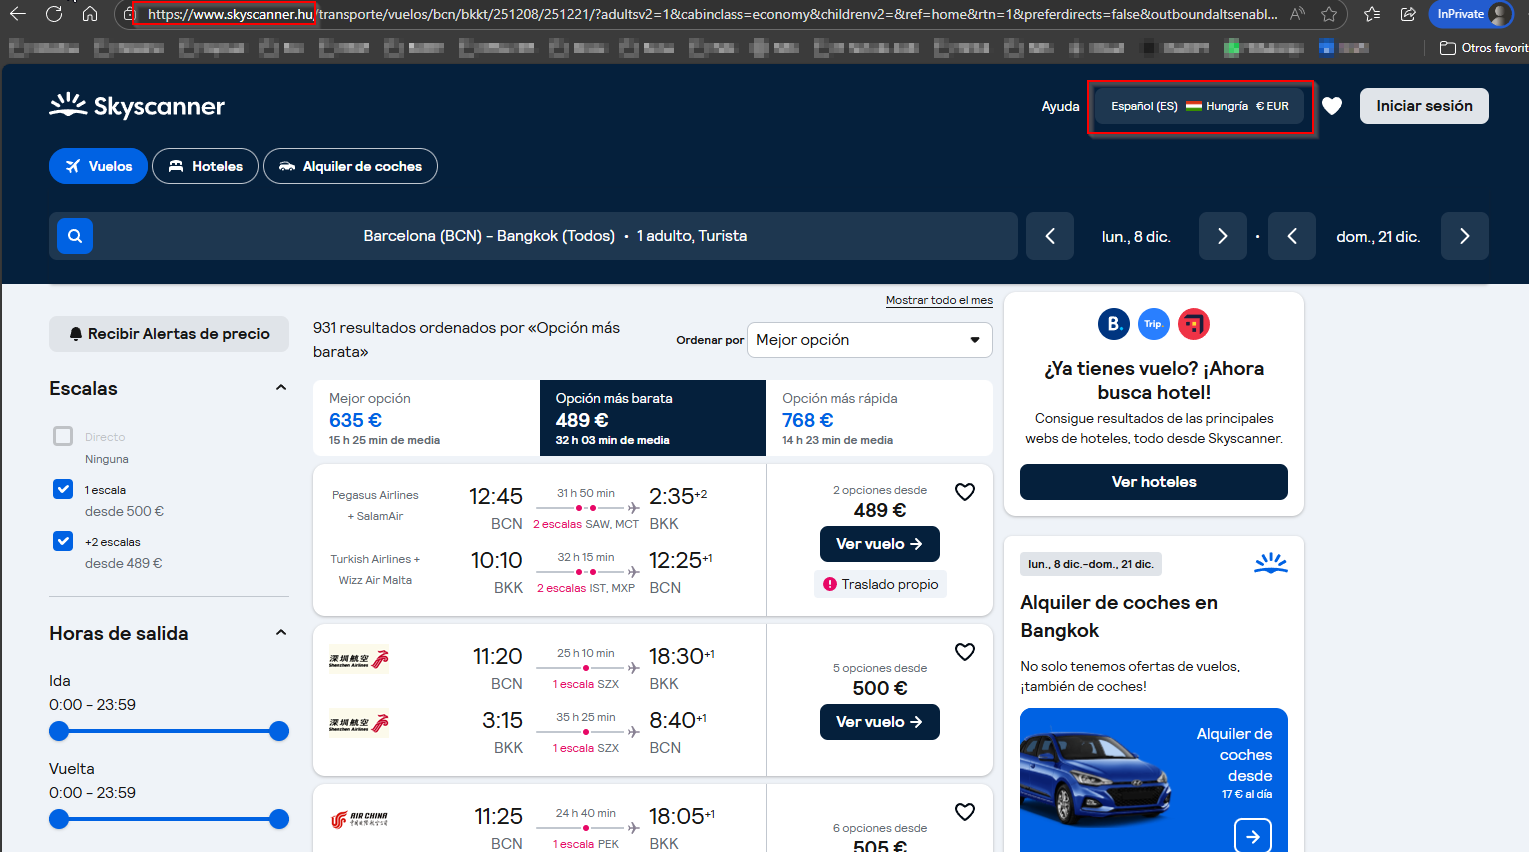The height and width of the screenshot is (852, 1529).
Task: Click the Ver hoteles button
Action: tap(1154, 482)
